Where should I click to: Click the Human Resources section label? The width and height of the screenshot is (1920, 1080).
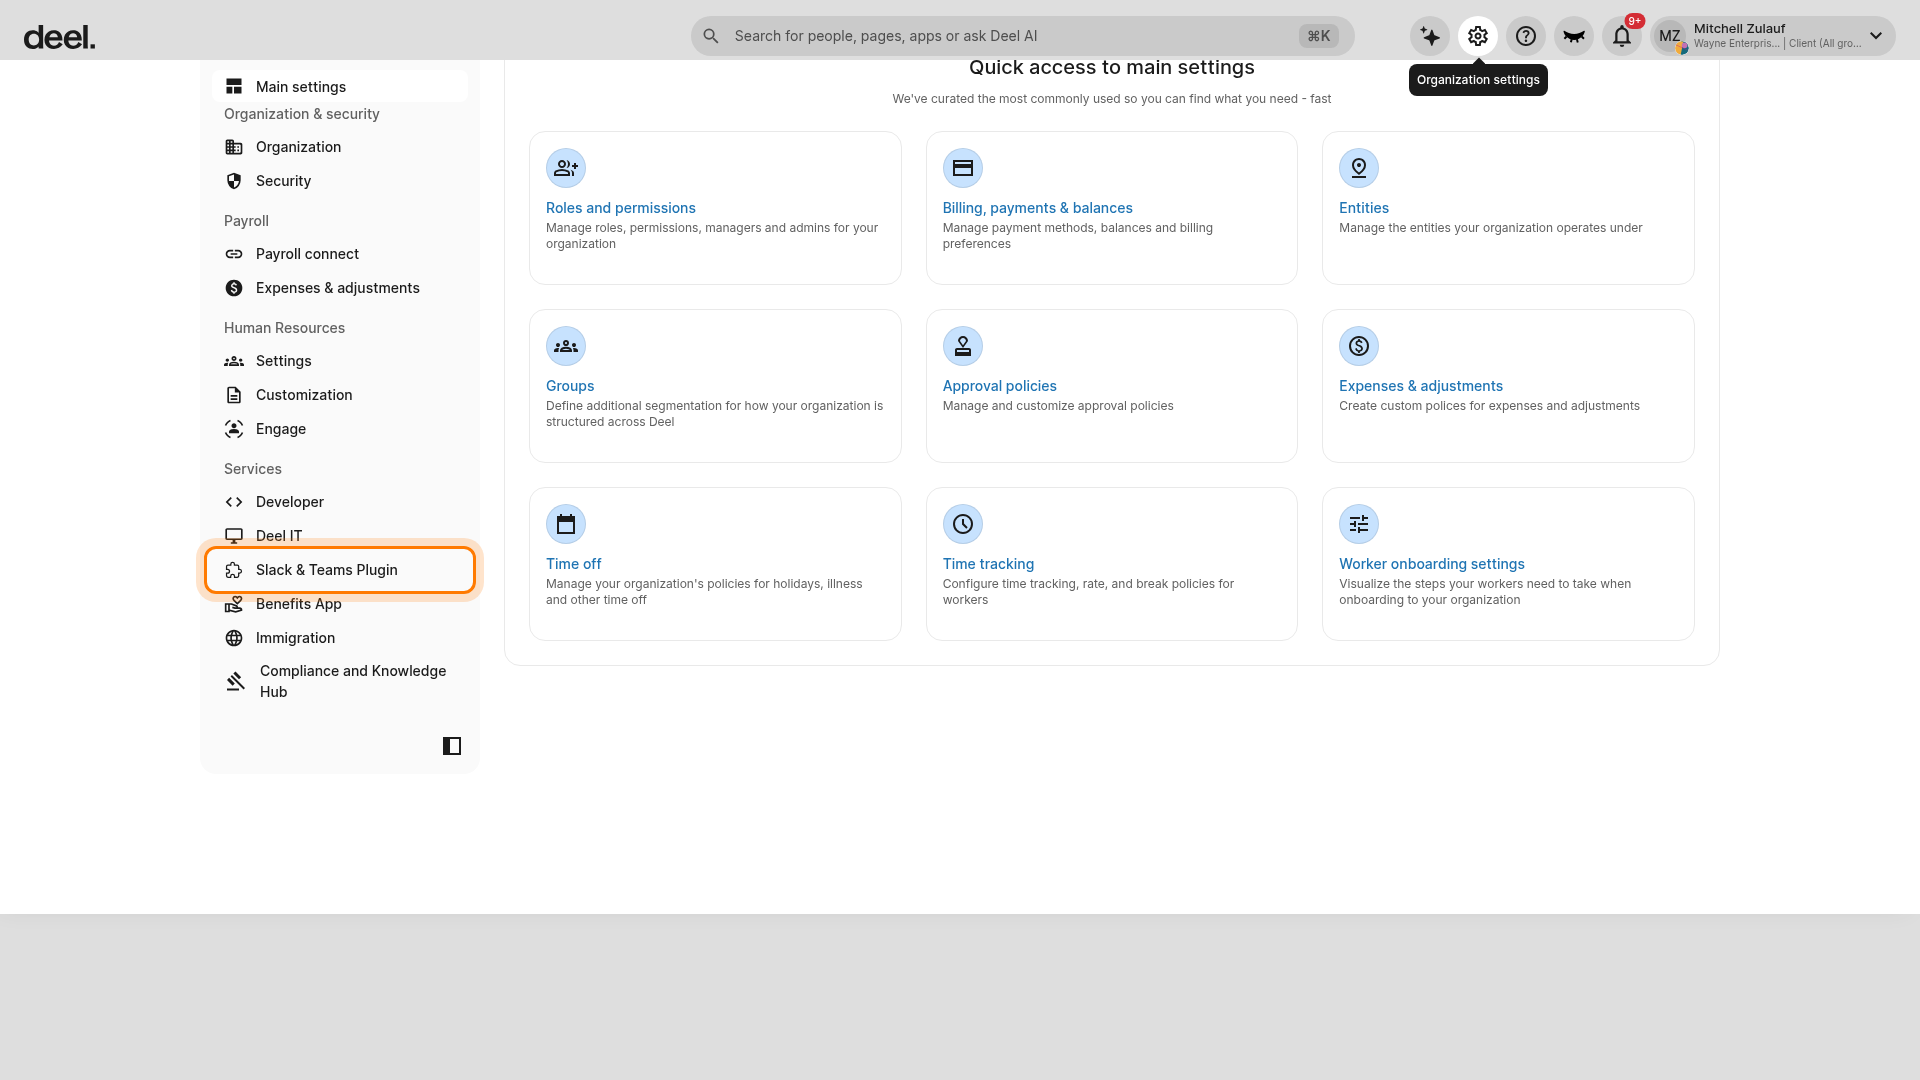pyautogui.click(x=284, y=328)
